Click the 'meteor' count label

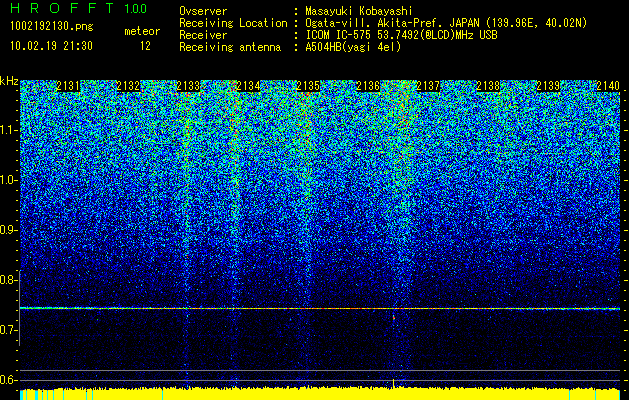coord(142,31)
